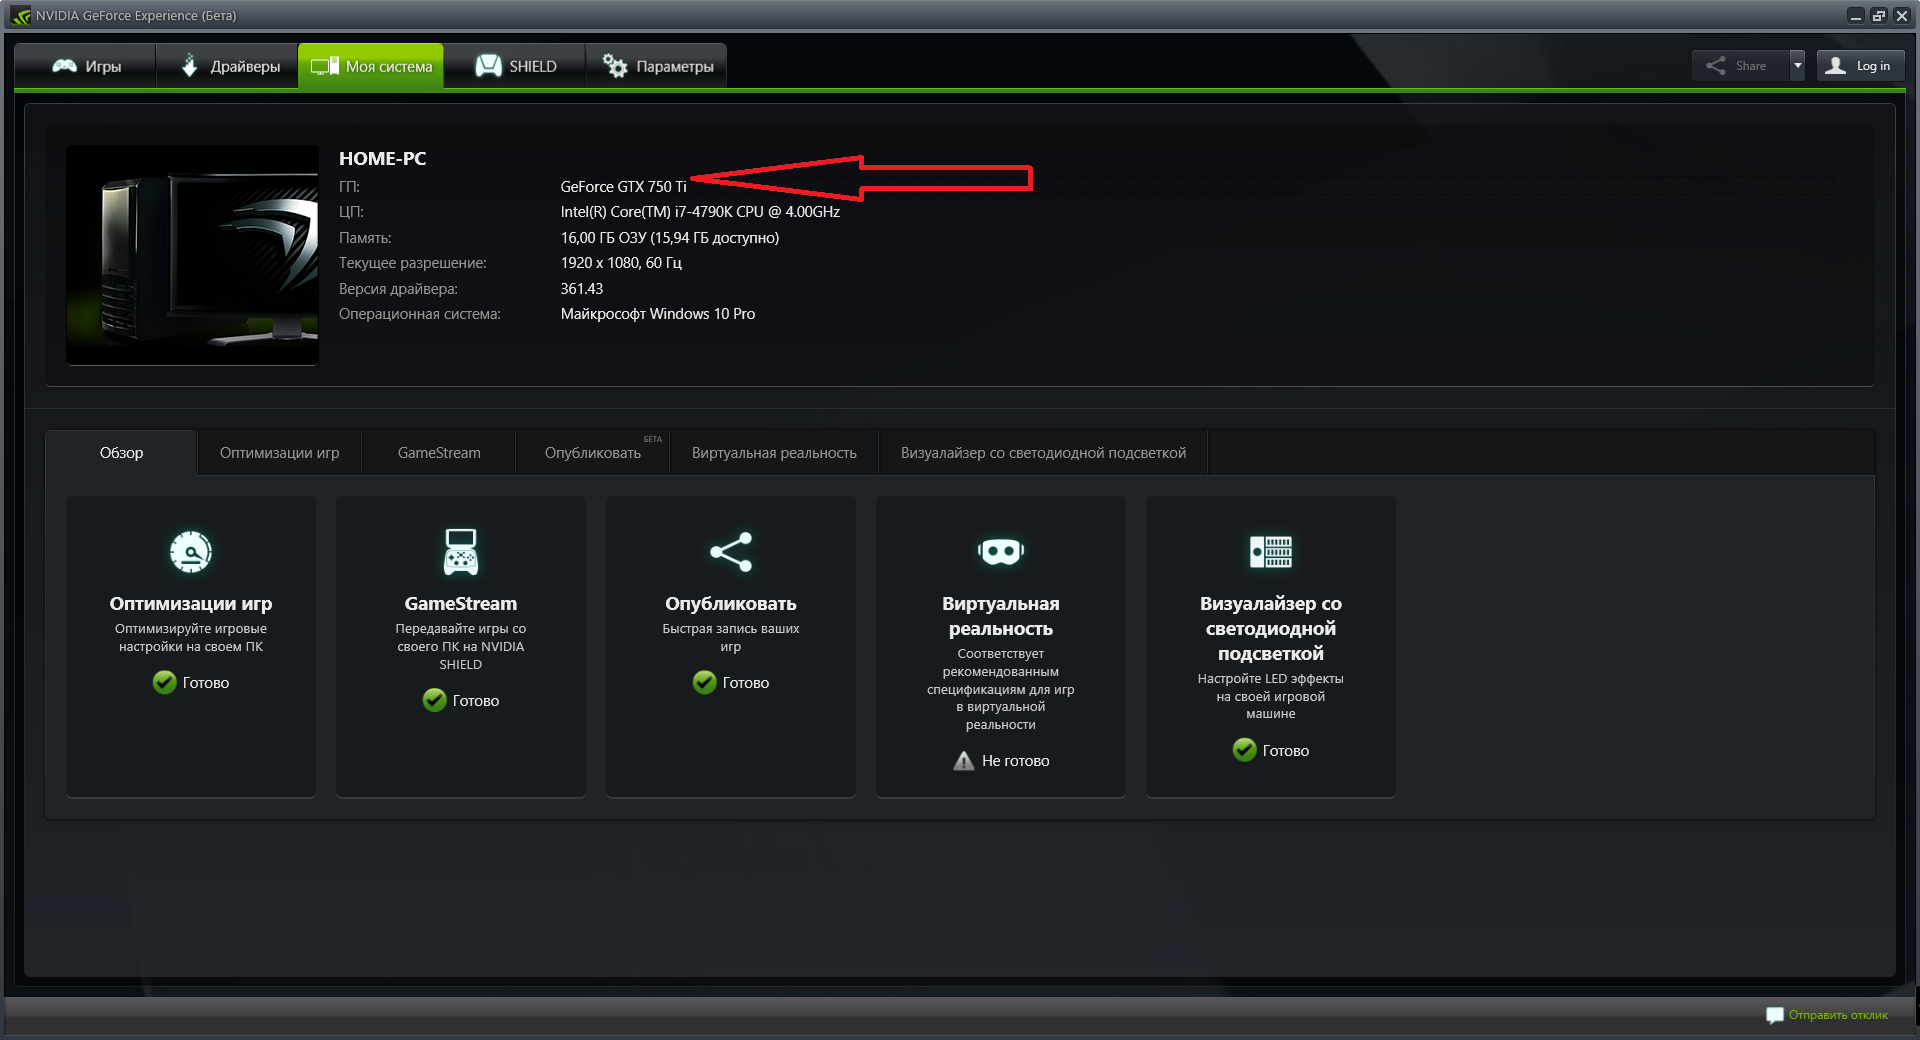
Task: Open the Виртуальная реальность sub-tab
Action: click(x=774, y=453)
